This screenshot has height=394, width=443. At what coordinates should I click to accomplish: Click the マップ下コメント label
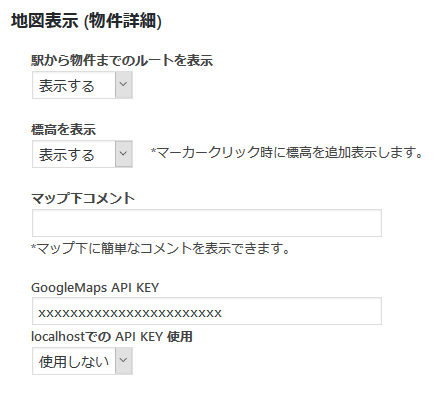click(83, 198)
